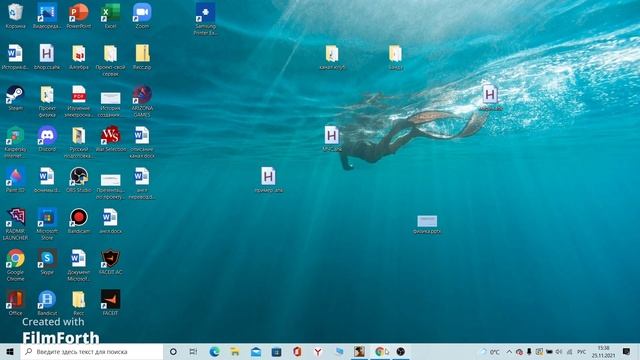Open the ARIZONA GAMES shortcut
640x360 pixels.
(142, 101)
